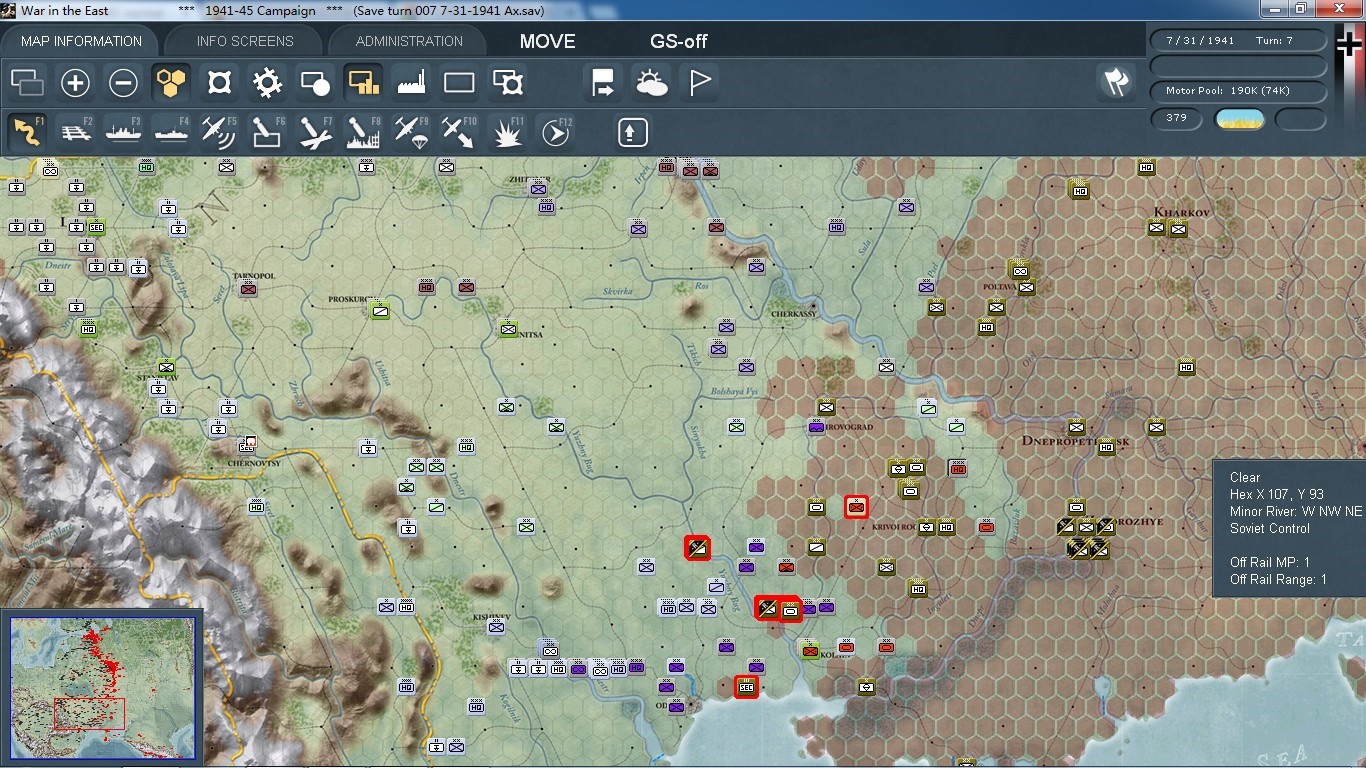This screenshot has width=1366, height=768.
Task: Select the F6 bomb unit mode
Action: [267, 132]
